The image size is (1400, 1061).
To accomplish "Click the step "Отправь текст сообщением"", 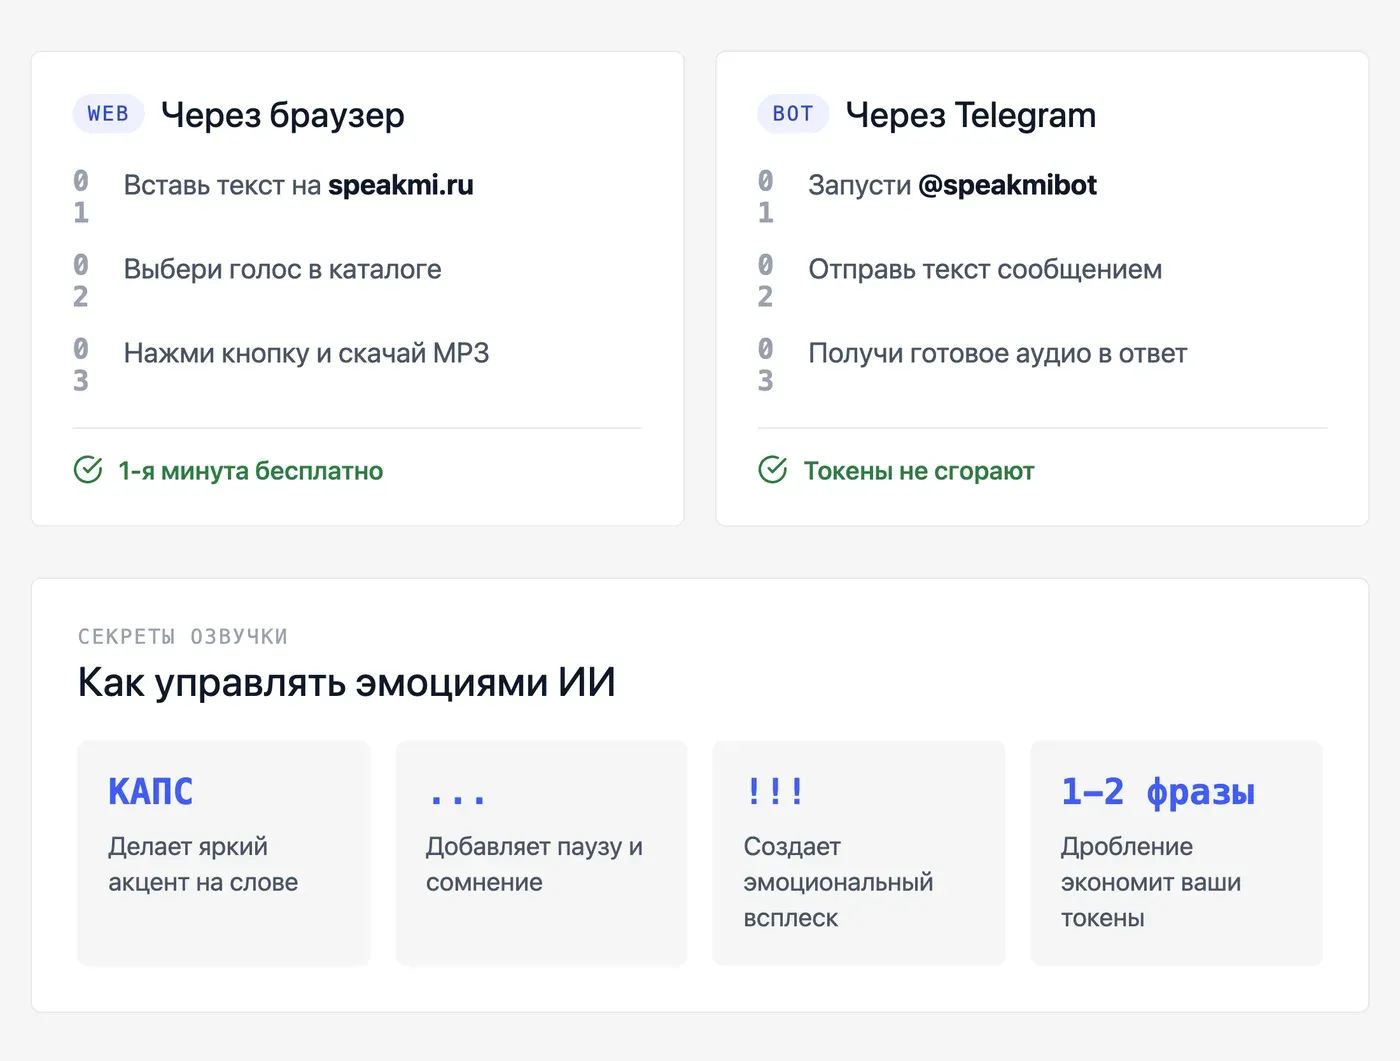I will [x=985, y=269].
